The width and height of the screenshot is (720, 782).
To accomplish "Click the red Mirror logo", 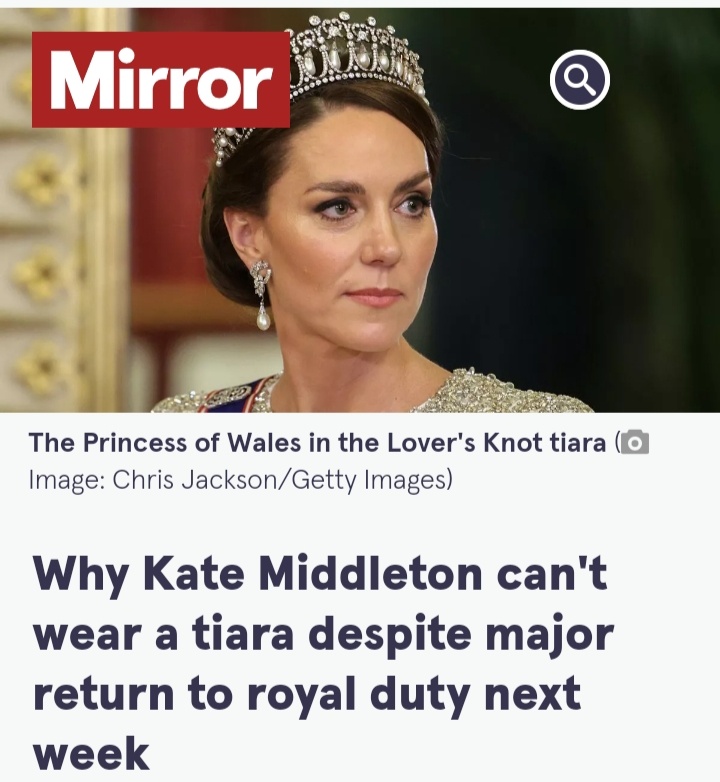I will point(161,79).
